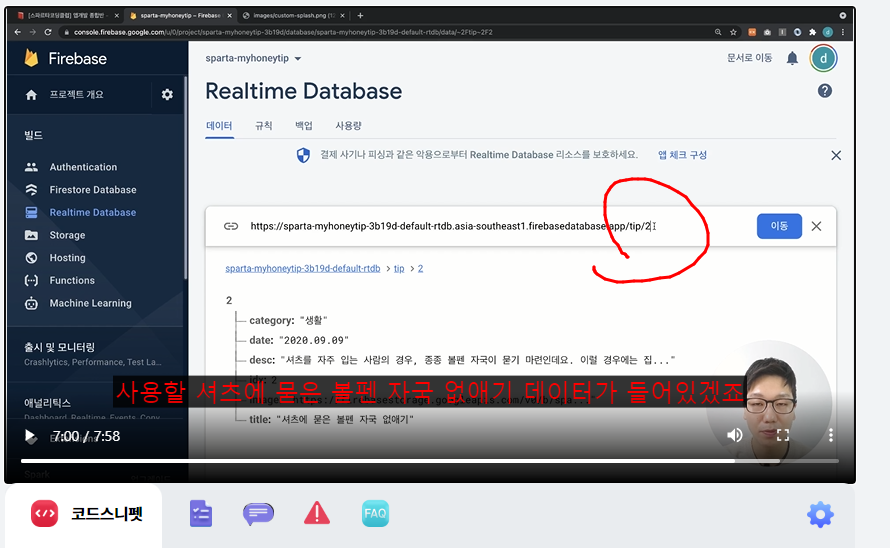Expand the sparta-myhoneytip project dropdown
This screenshot has width=890, height=548.
click(253, 58)
